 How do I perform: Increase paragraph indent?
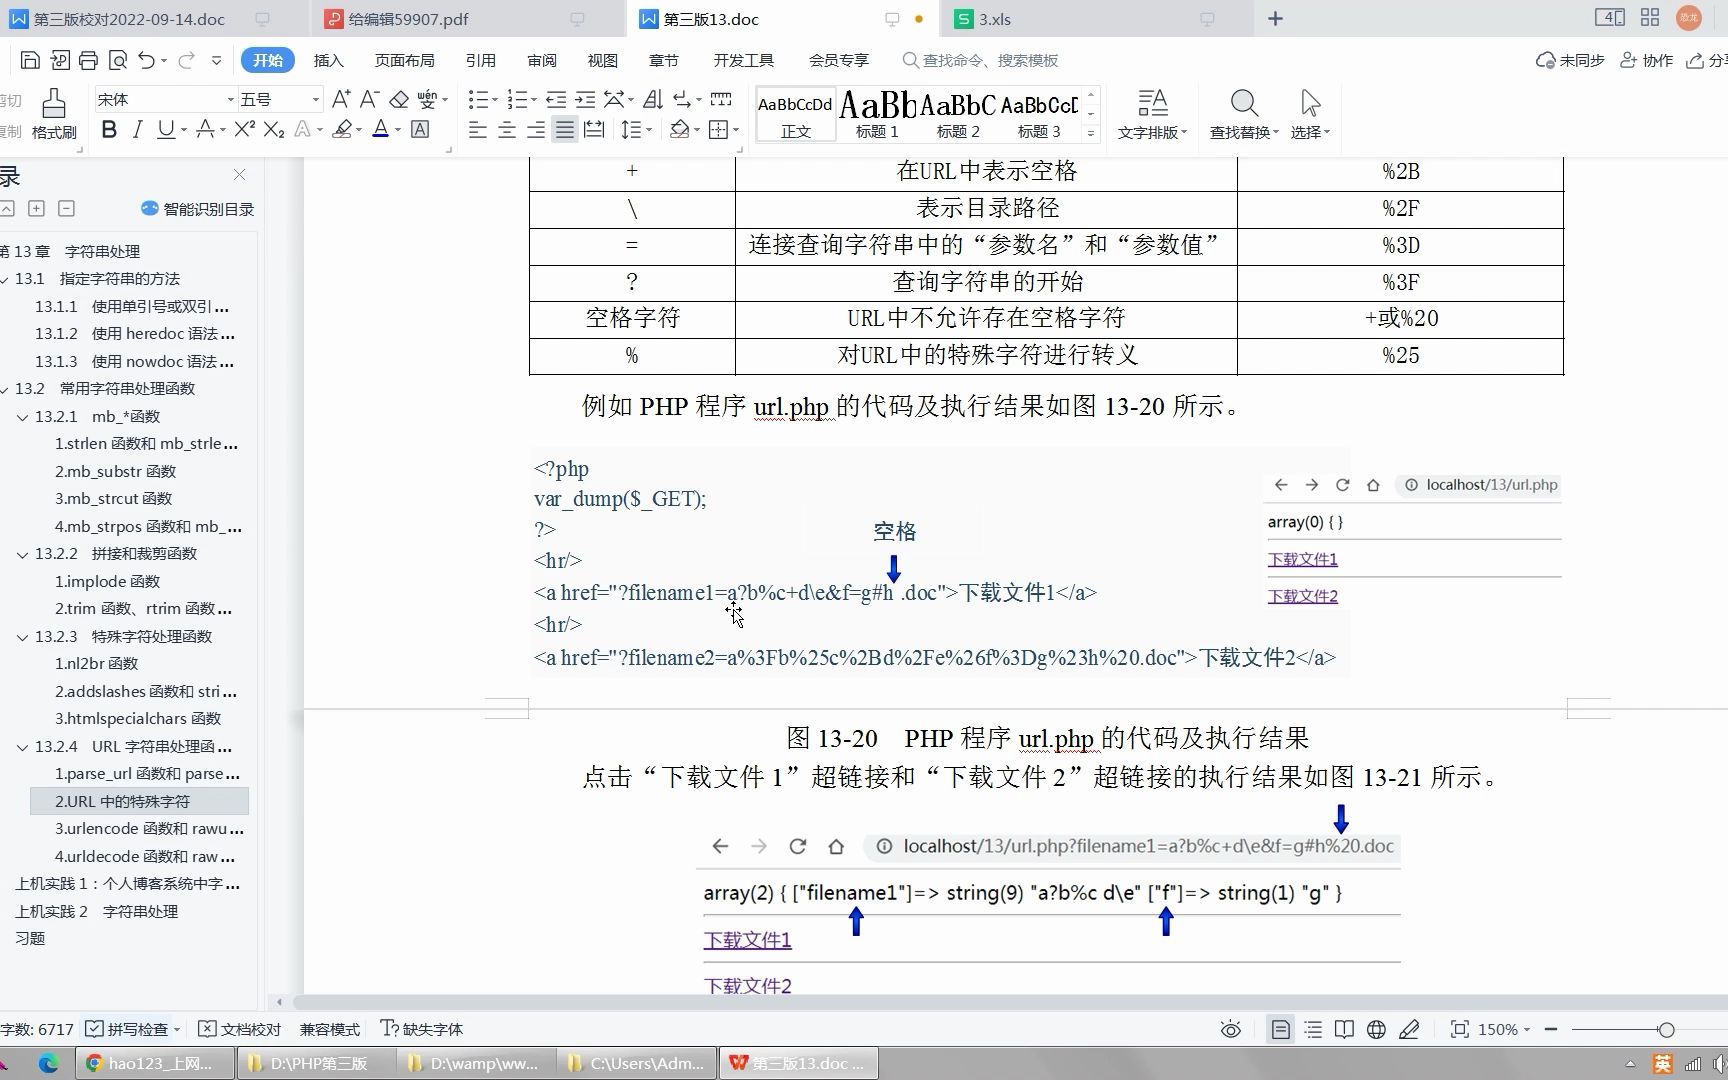(x=585, y=99)
